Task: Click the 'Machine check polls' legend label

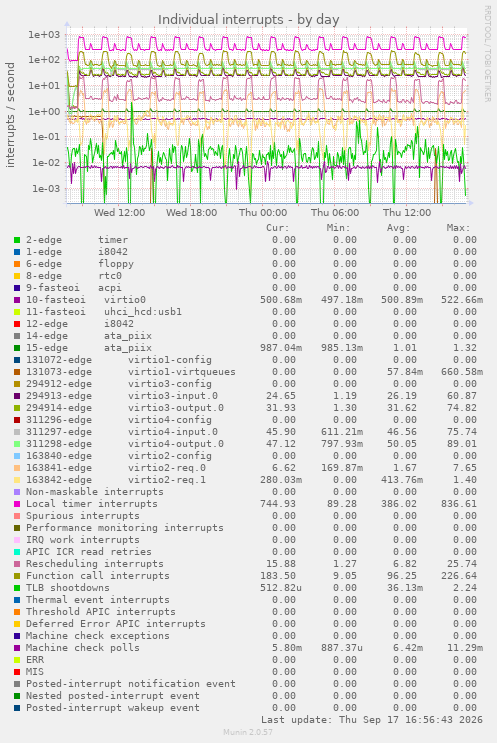Action: click(83, 648)
